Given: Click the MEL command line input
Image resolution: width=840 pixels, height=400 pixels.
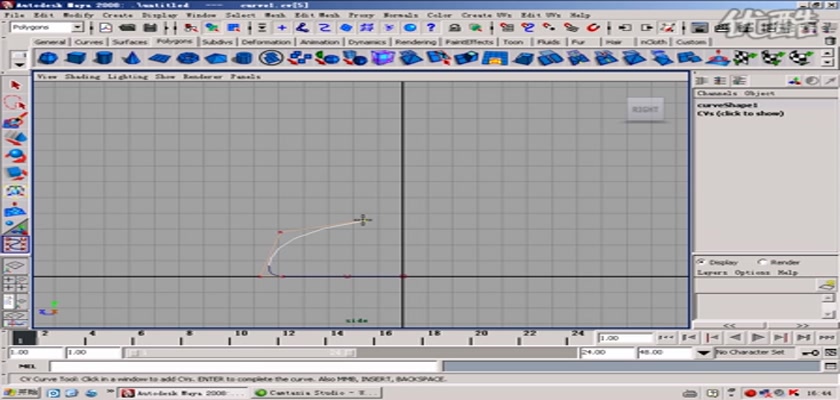Looking at the screenshot, I should pos(244,366).
